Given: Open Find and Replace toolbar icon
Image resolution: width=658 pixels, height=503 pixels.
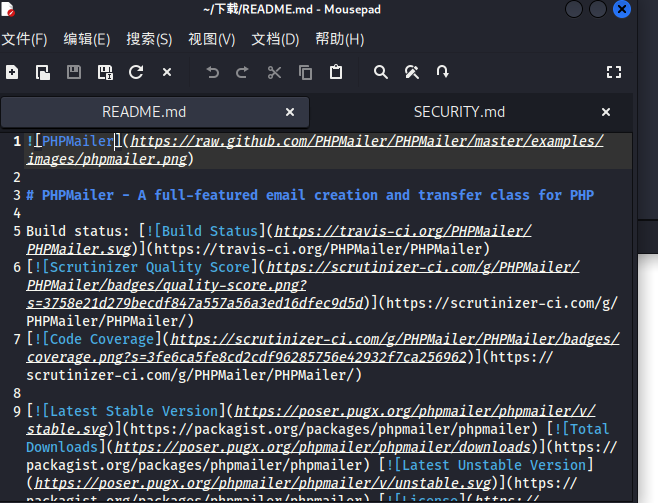Looking at the screenshot, I should click(412, 72).
